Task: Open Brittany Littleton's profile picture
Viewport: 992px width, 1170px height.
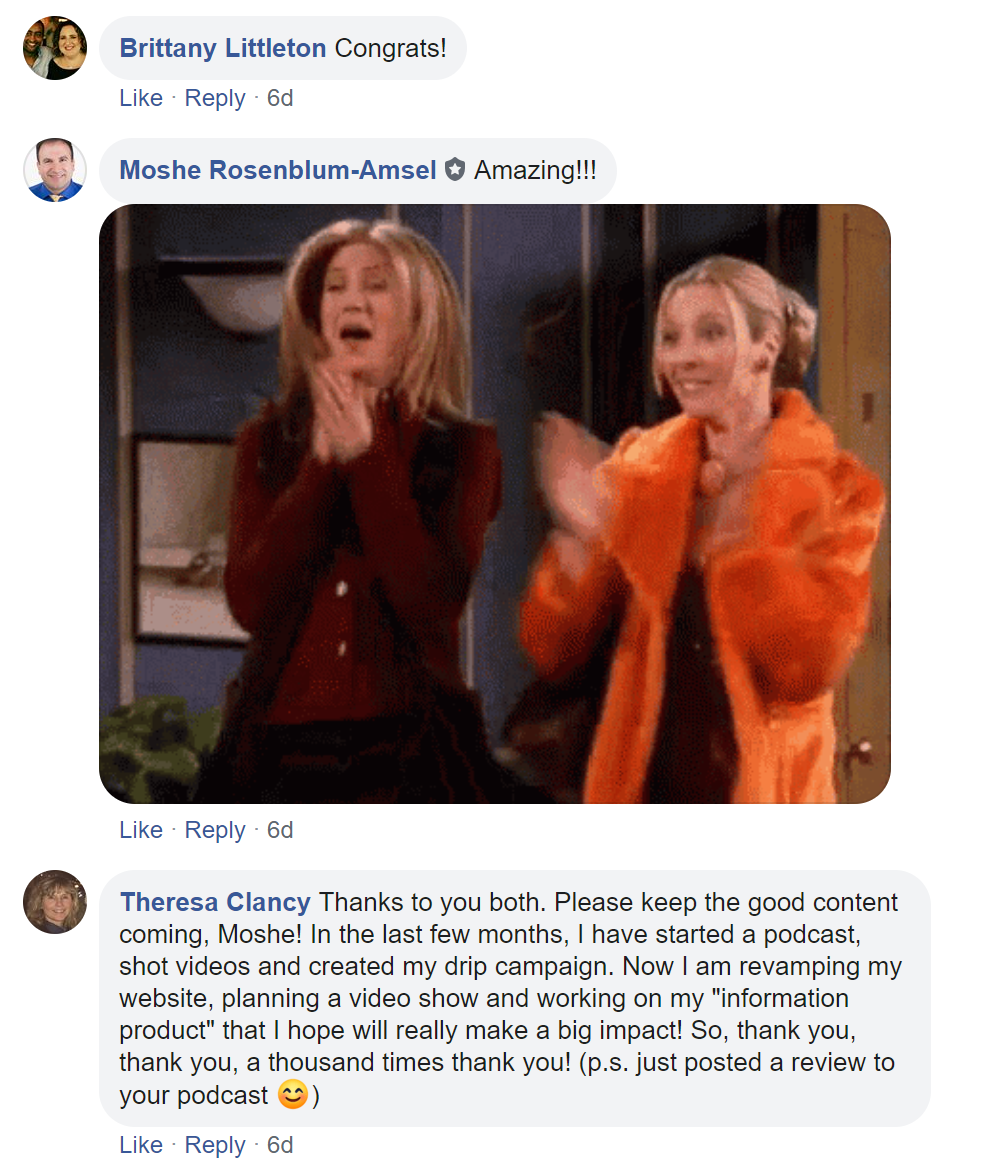Action: [55, 48]
